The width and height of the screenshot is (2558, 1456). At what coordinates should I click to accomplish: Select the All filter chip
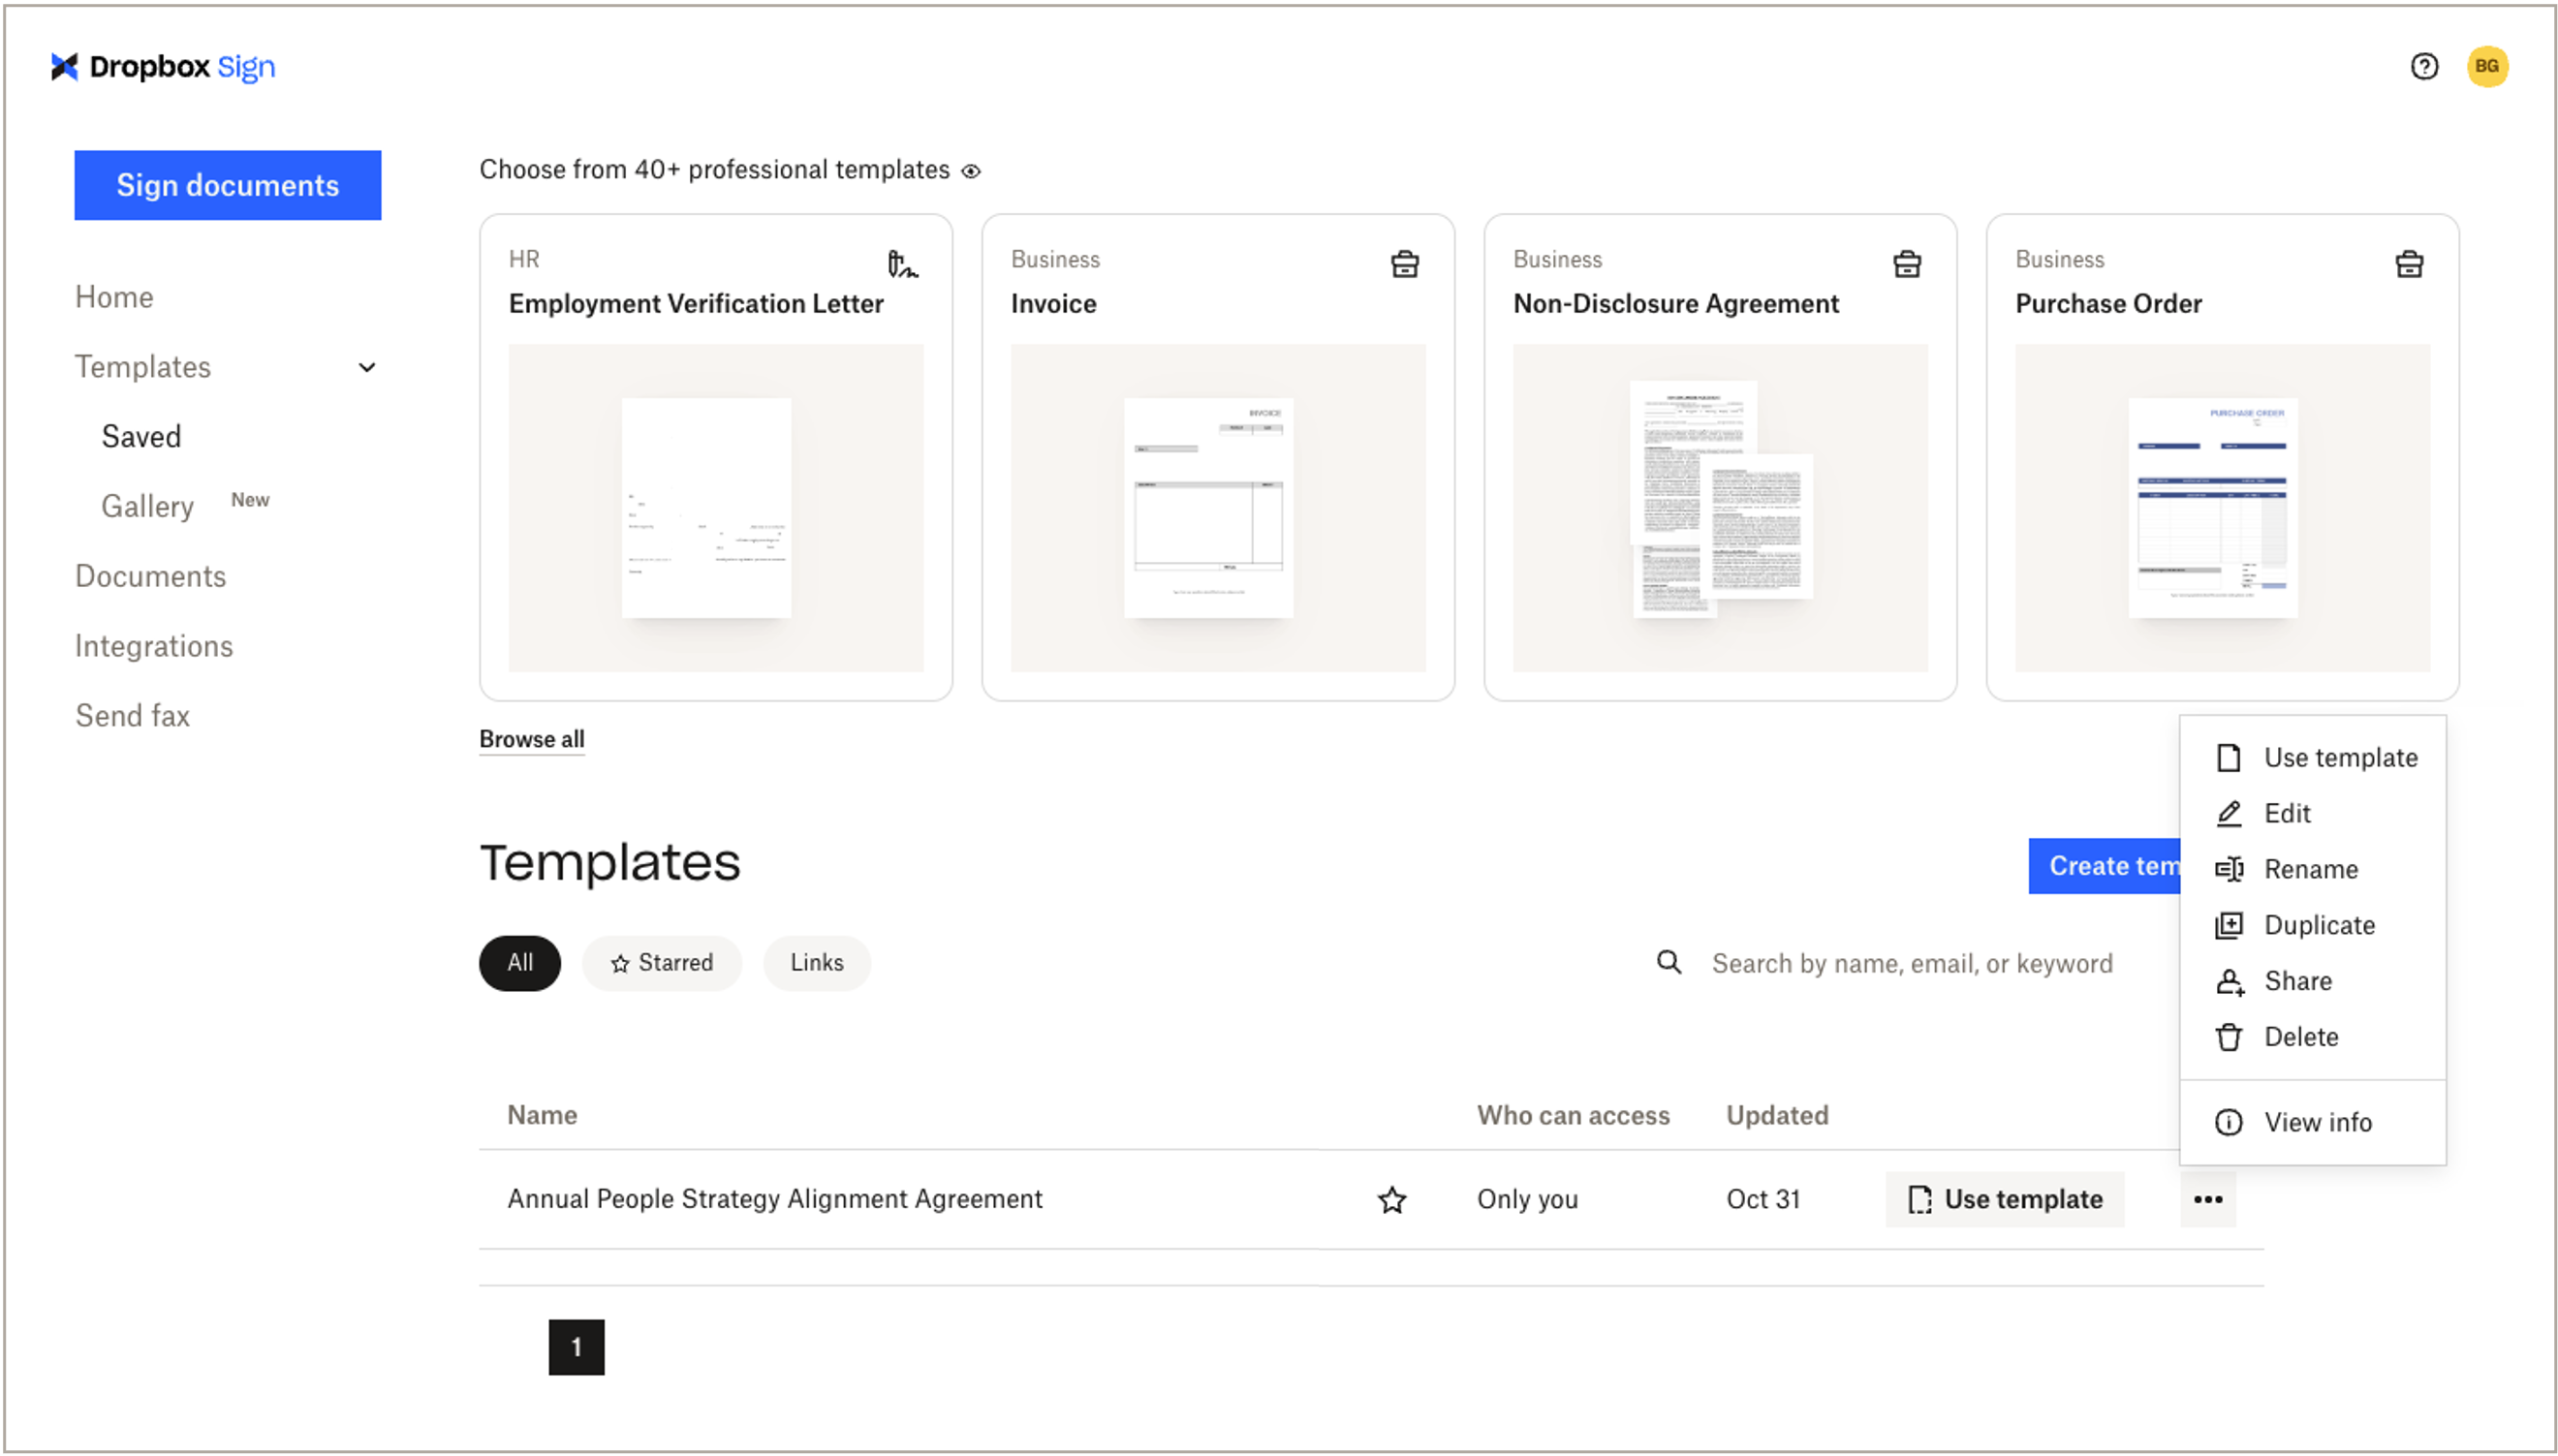tap(519, 962)
